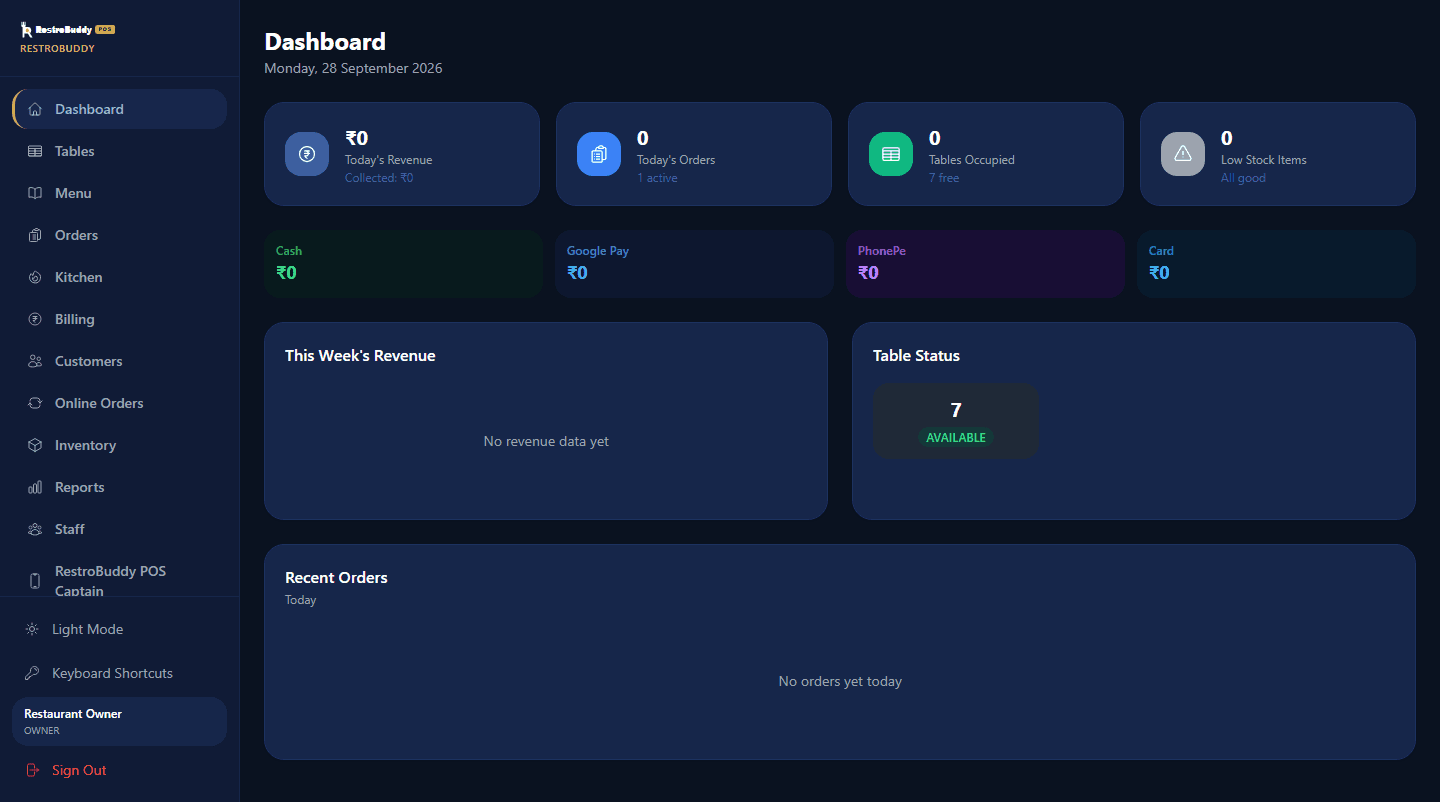Open Staff management label
The image size is (1440, 802).
pyautogui.click(x=70, y=529)
